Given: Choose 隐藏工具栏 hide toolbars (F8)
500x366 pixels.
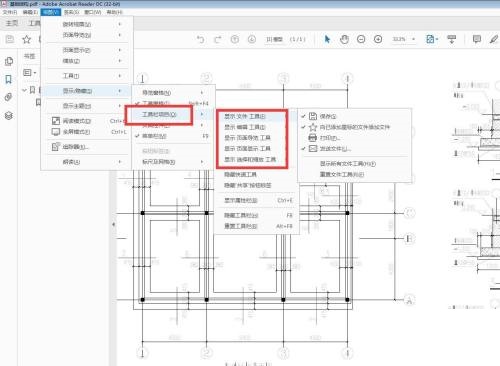Looking at the screenshot, I should [257, 215].
